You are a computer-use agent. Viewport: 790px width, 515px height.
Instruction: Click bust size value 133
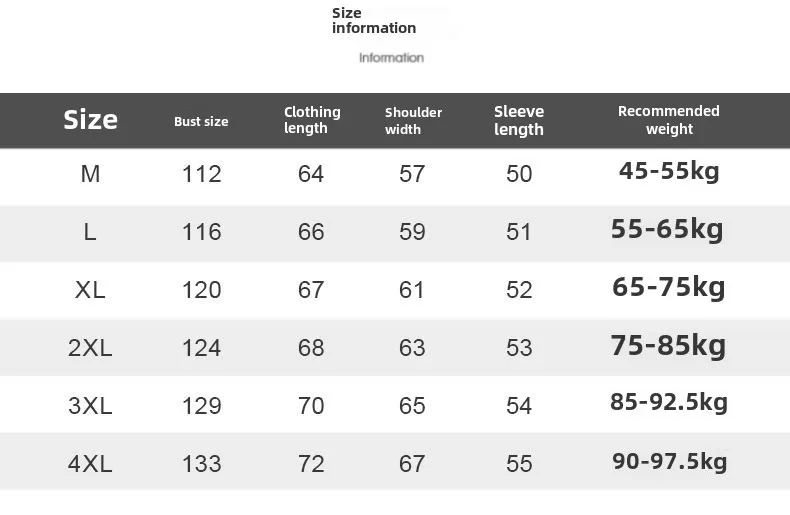202,464
